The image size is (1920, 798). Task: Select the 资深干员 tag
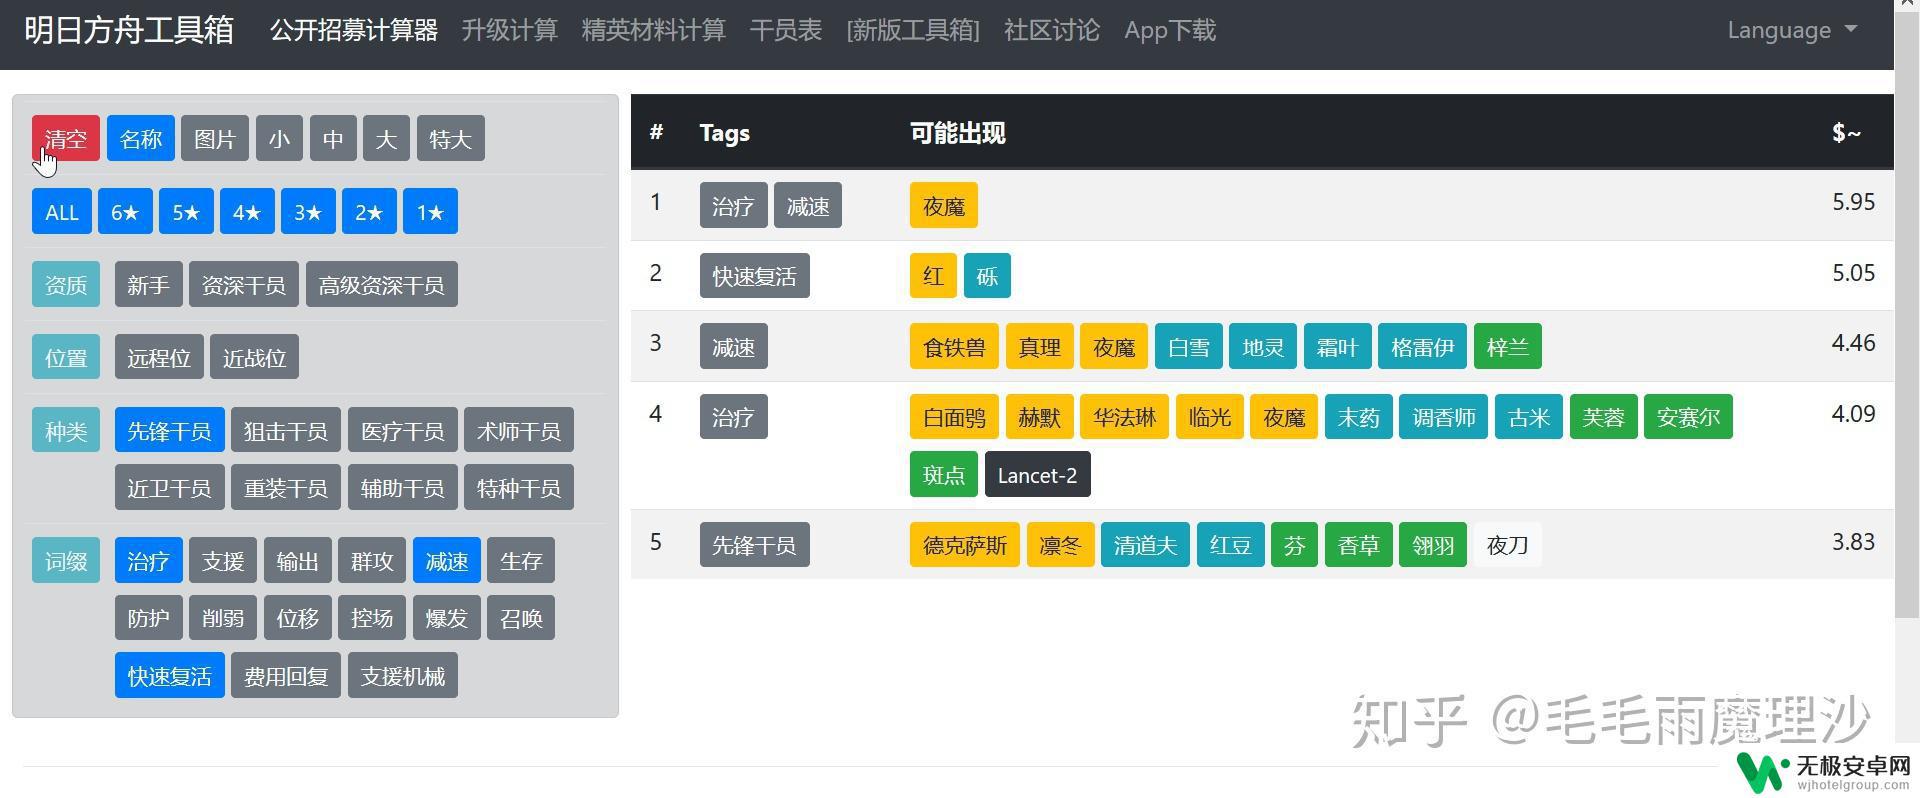pyautogui.click(x=244, y=284)
